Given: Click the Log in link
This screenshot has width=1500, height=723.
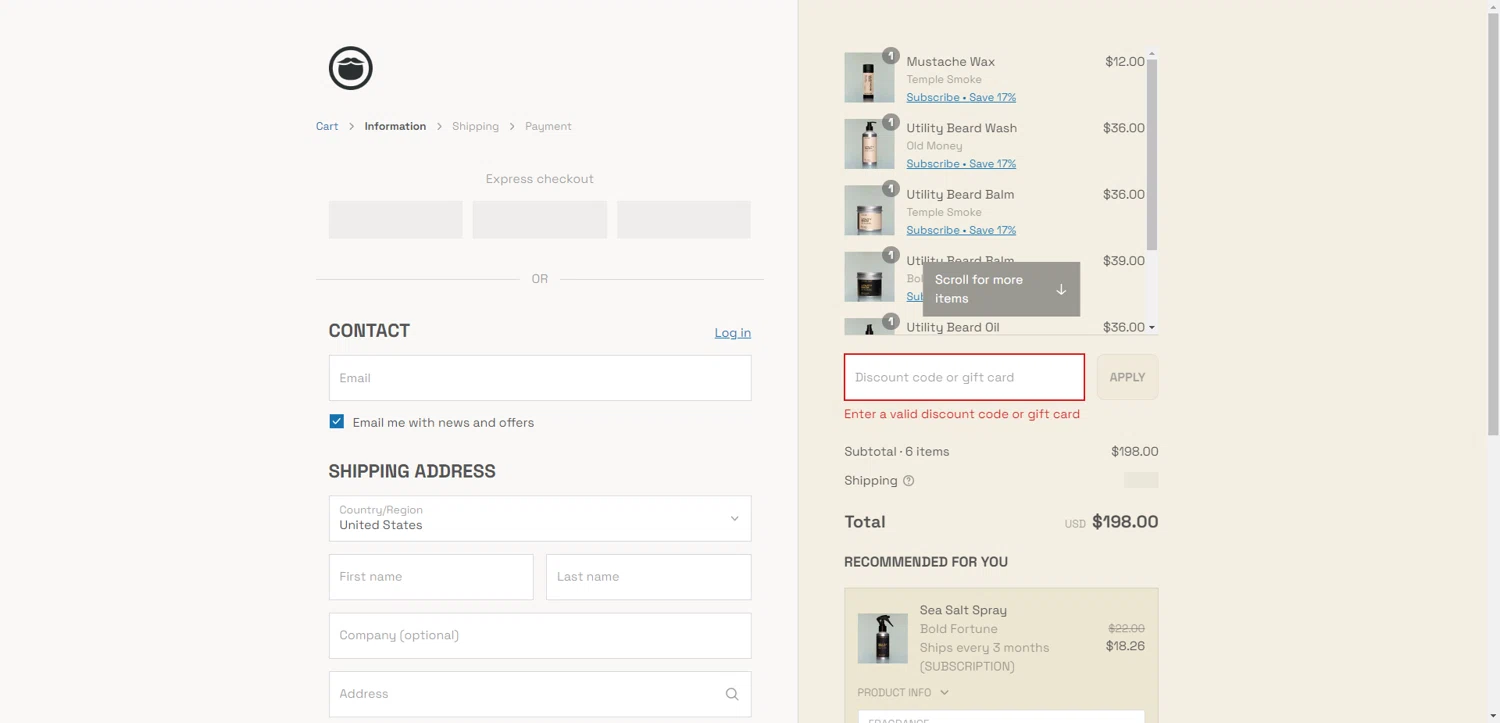Looking at the screenshot, I should (x=732, y=333).
